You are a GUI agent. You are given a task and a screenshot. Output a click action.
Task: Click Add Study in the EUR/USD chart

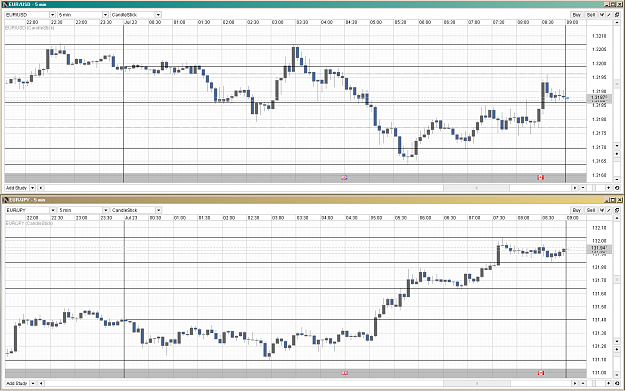16,188
